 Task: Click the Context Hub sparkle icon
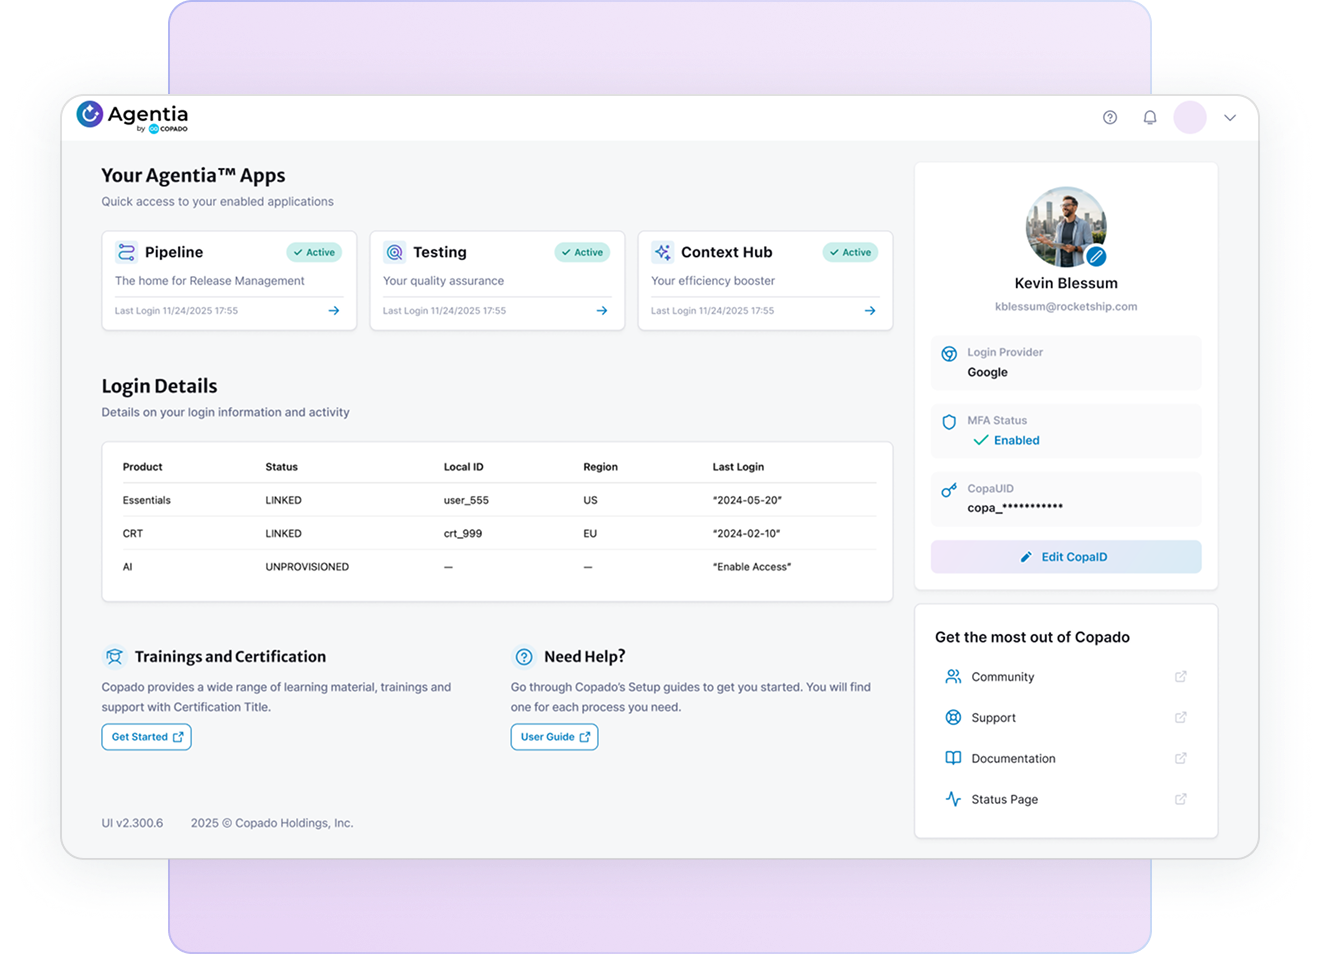click(x=662, y=252)
